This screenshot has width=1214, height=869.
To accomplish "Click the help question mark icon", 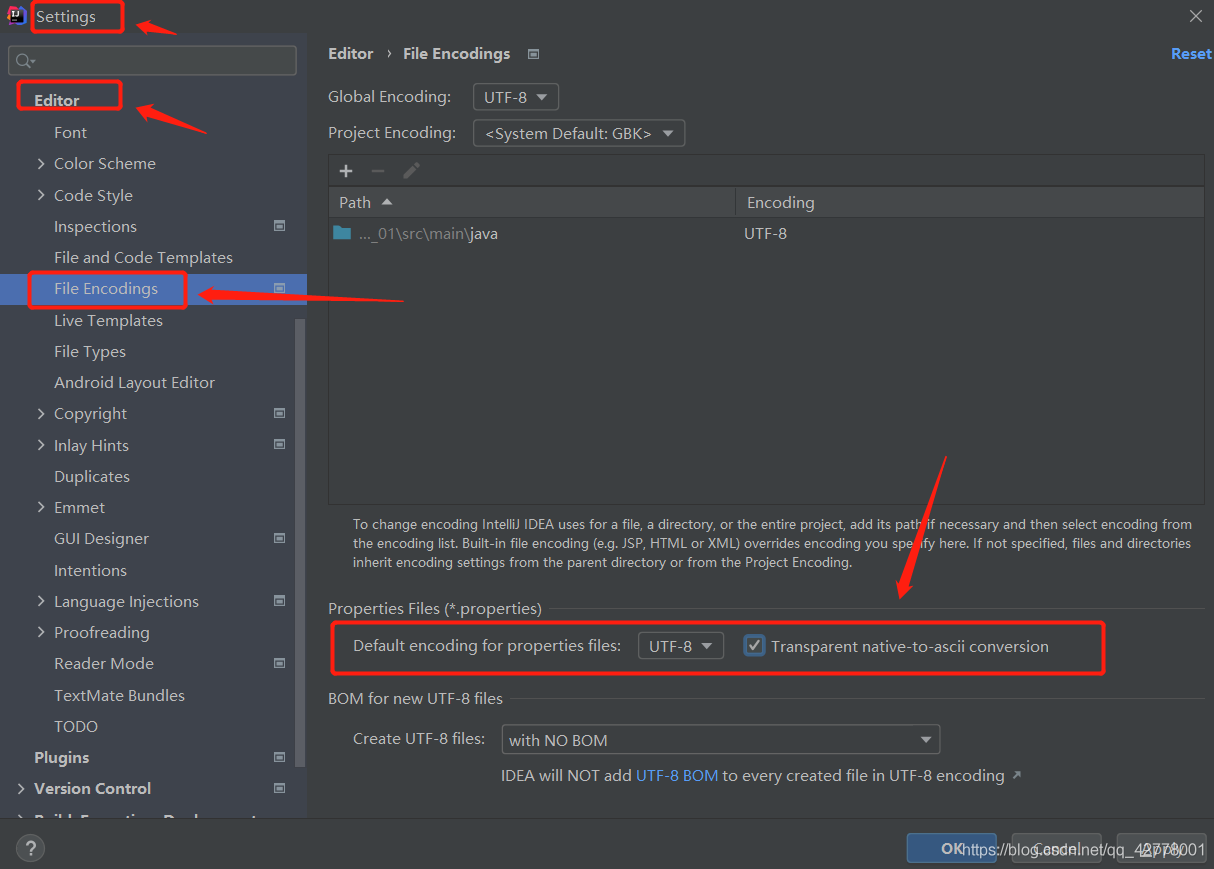I will coord(30,849).
